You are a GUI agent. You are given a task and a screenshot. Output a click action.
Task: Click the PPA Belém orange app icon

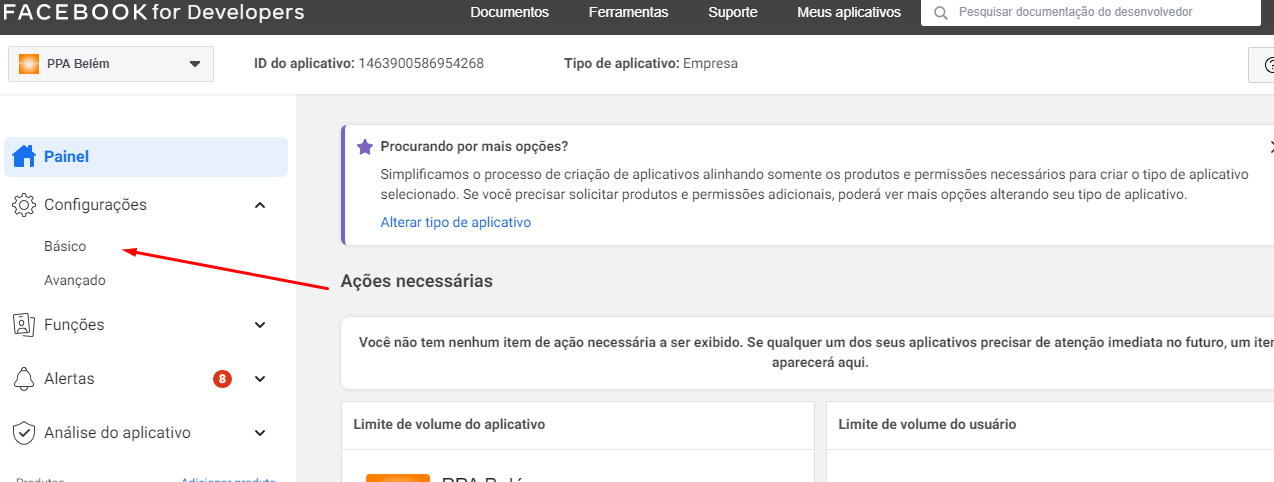pyautogui.click(x=29, y=64)
